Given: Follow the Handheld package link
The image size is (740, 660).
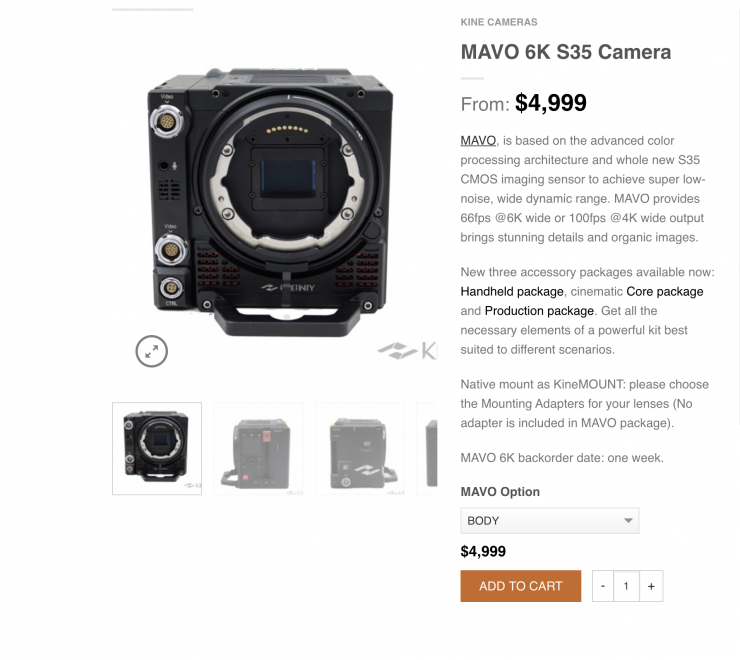Looking at the screenshot, I should pos(512,291).
